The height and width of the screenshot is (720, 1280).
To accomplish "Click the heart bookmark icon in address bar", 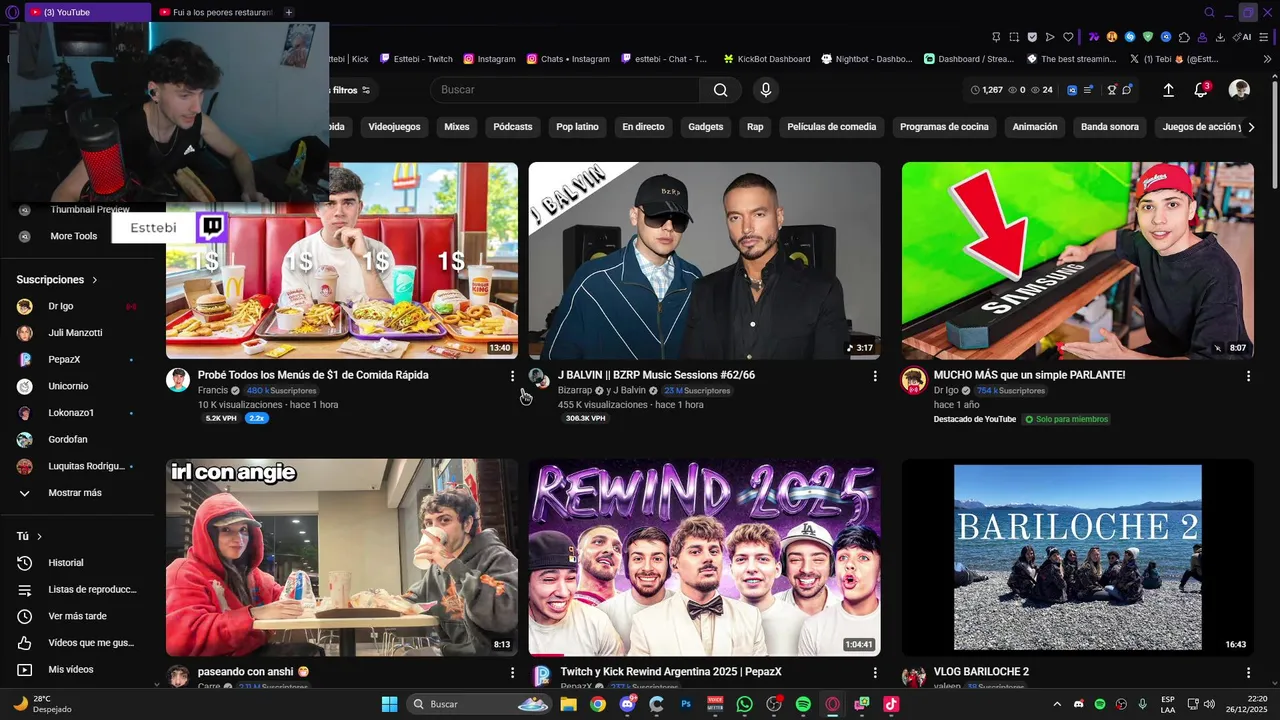I will [x=1068, y=37].
